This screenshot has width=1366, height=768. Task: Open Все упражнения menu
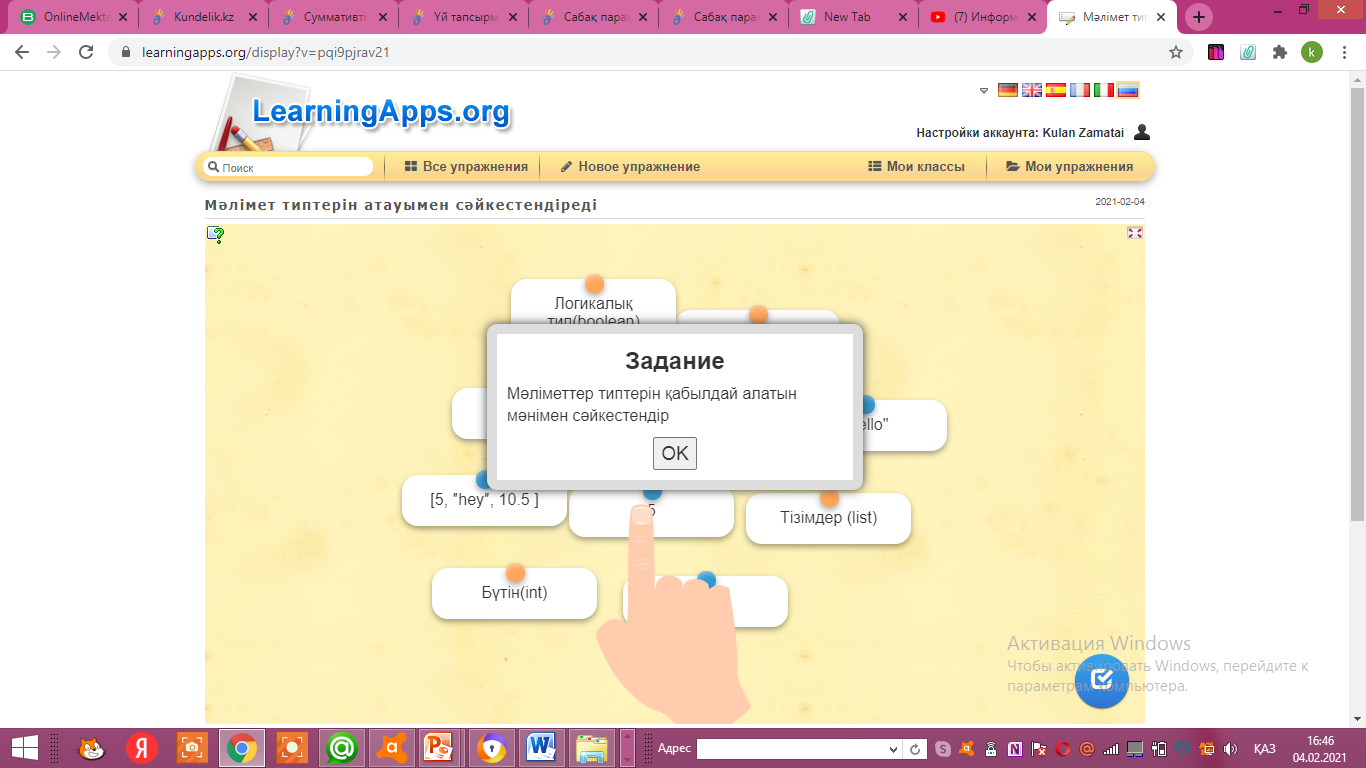coord(466,167)
